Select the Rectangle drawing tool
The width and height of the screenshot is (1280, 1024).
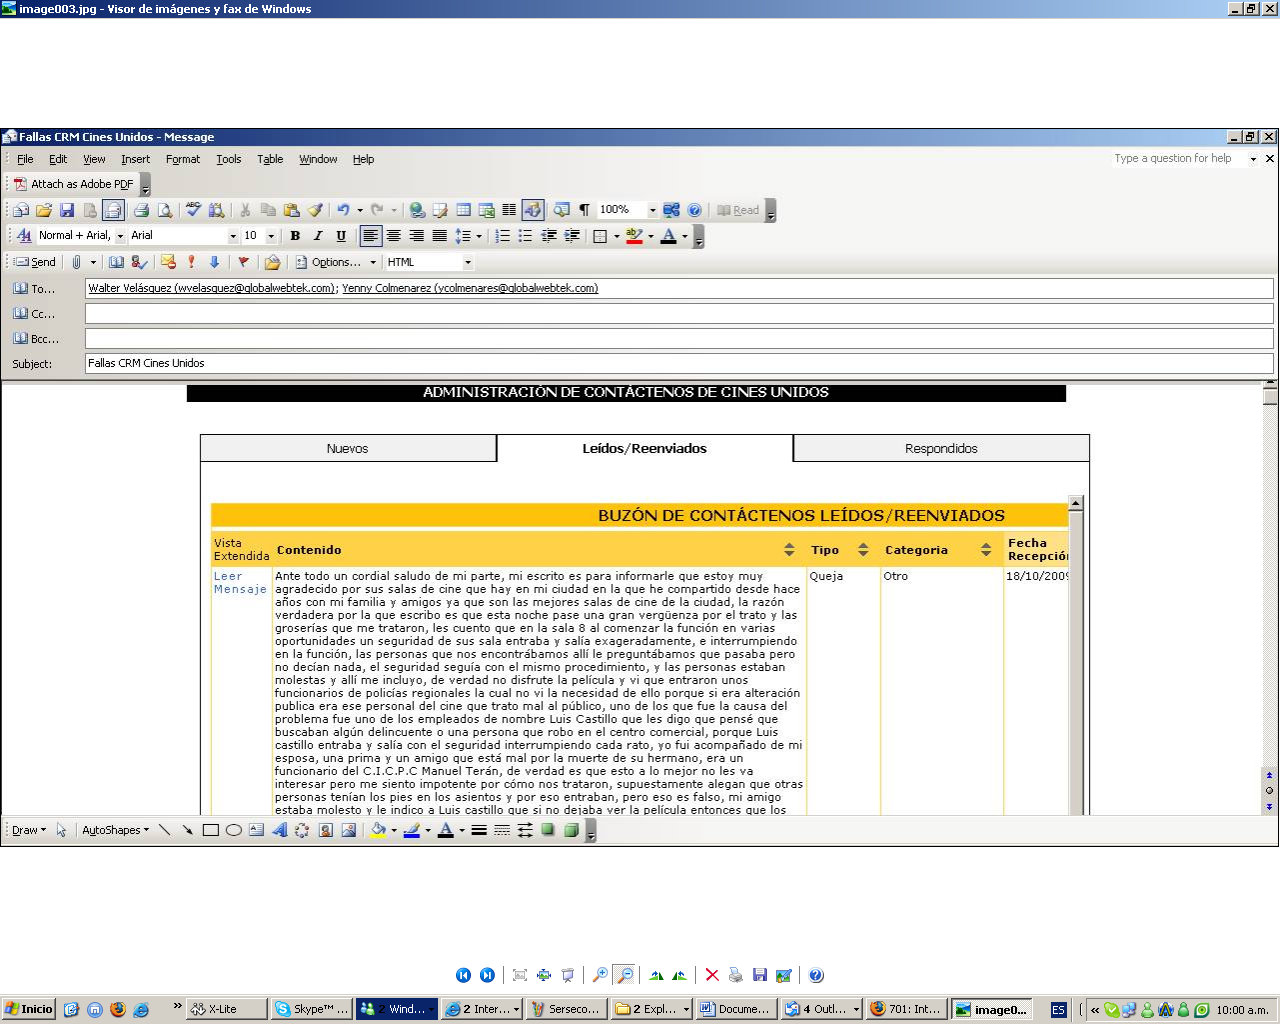pyautogui.click(x=210, y=830)
